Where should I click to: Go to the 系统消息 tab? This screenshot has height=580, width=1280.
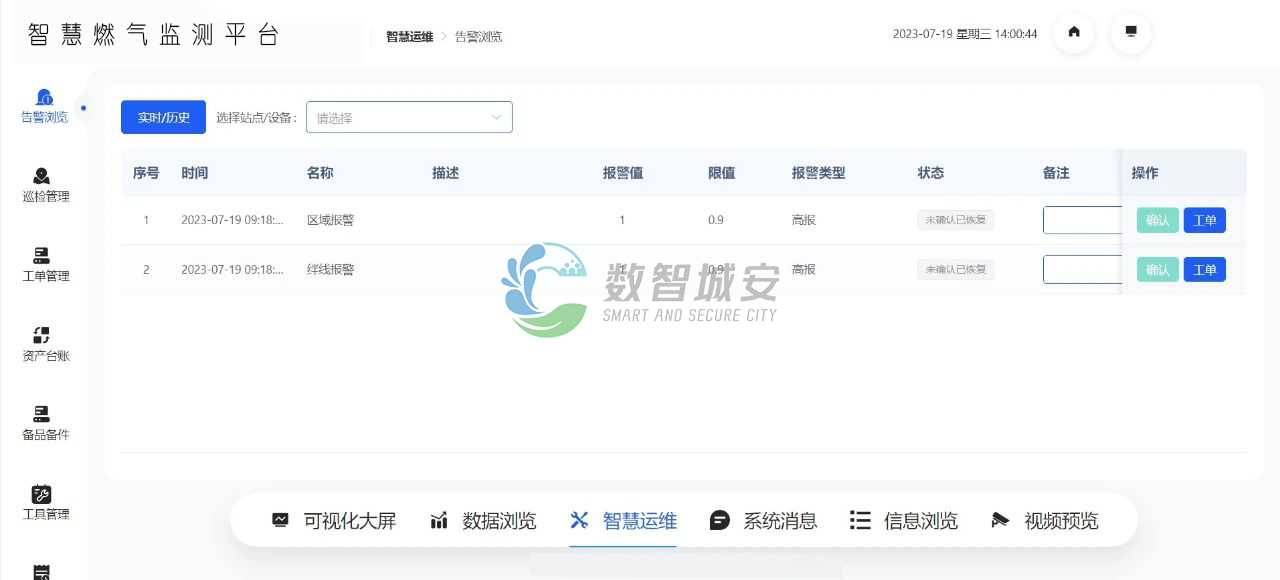(764, 521)
